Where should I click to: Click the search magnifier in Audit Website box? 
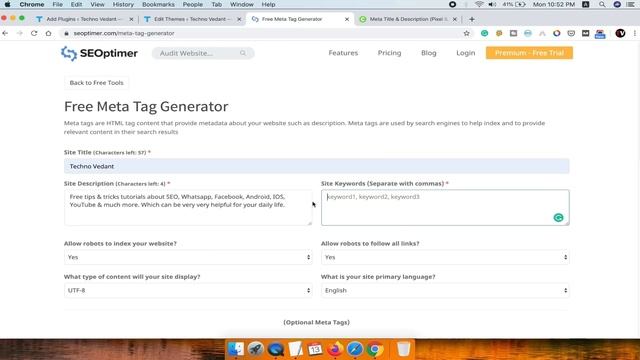point(243,53)
